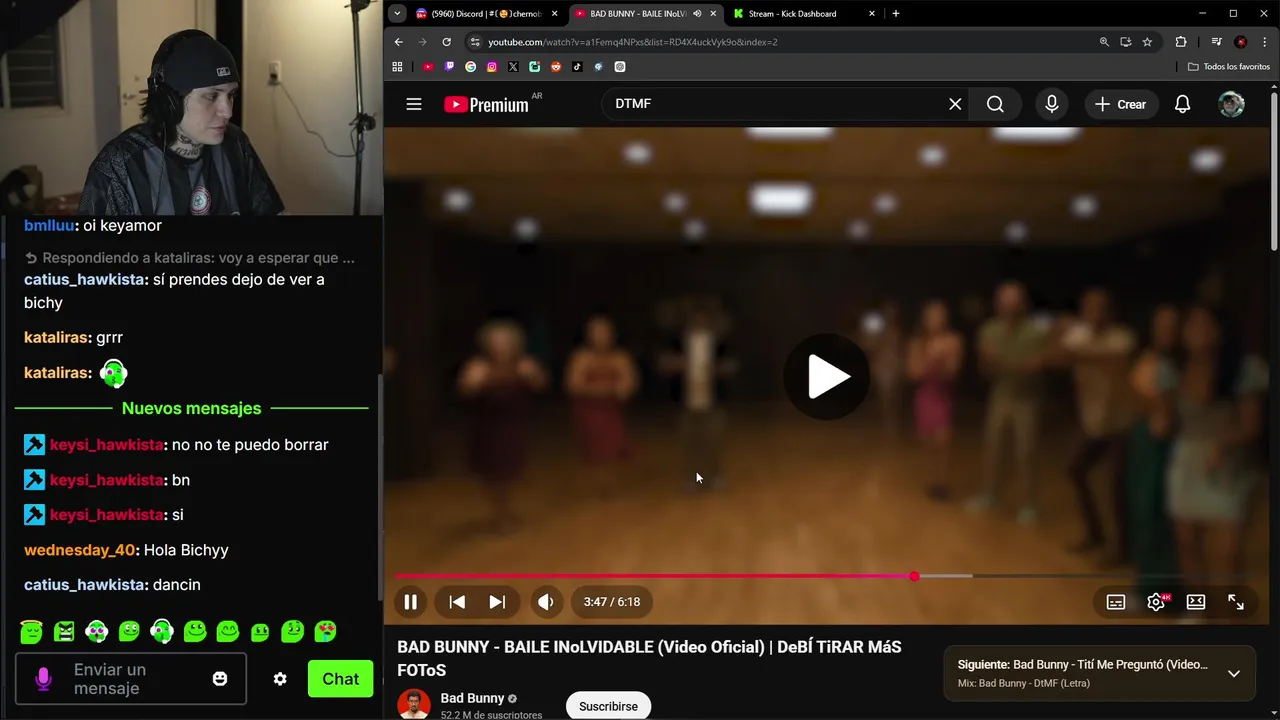Mute the YouTube tab's audio indicator
This screenshot has height=720, width=1280.
697,13
